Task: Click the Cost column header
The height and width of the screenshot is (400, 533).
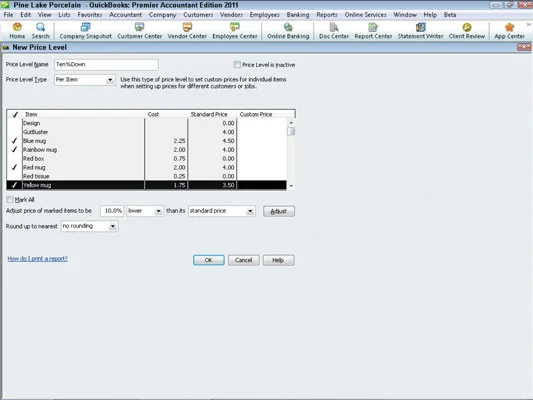Action: (x=166, y=115)
